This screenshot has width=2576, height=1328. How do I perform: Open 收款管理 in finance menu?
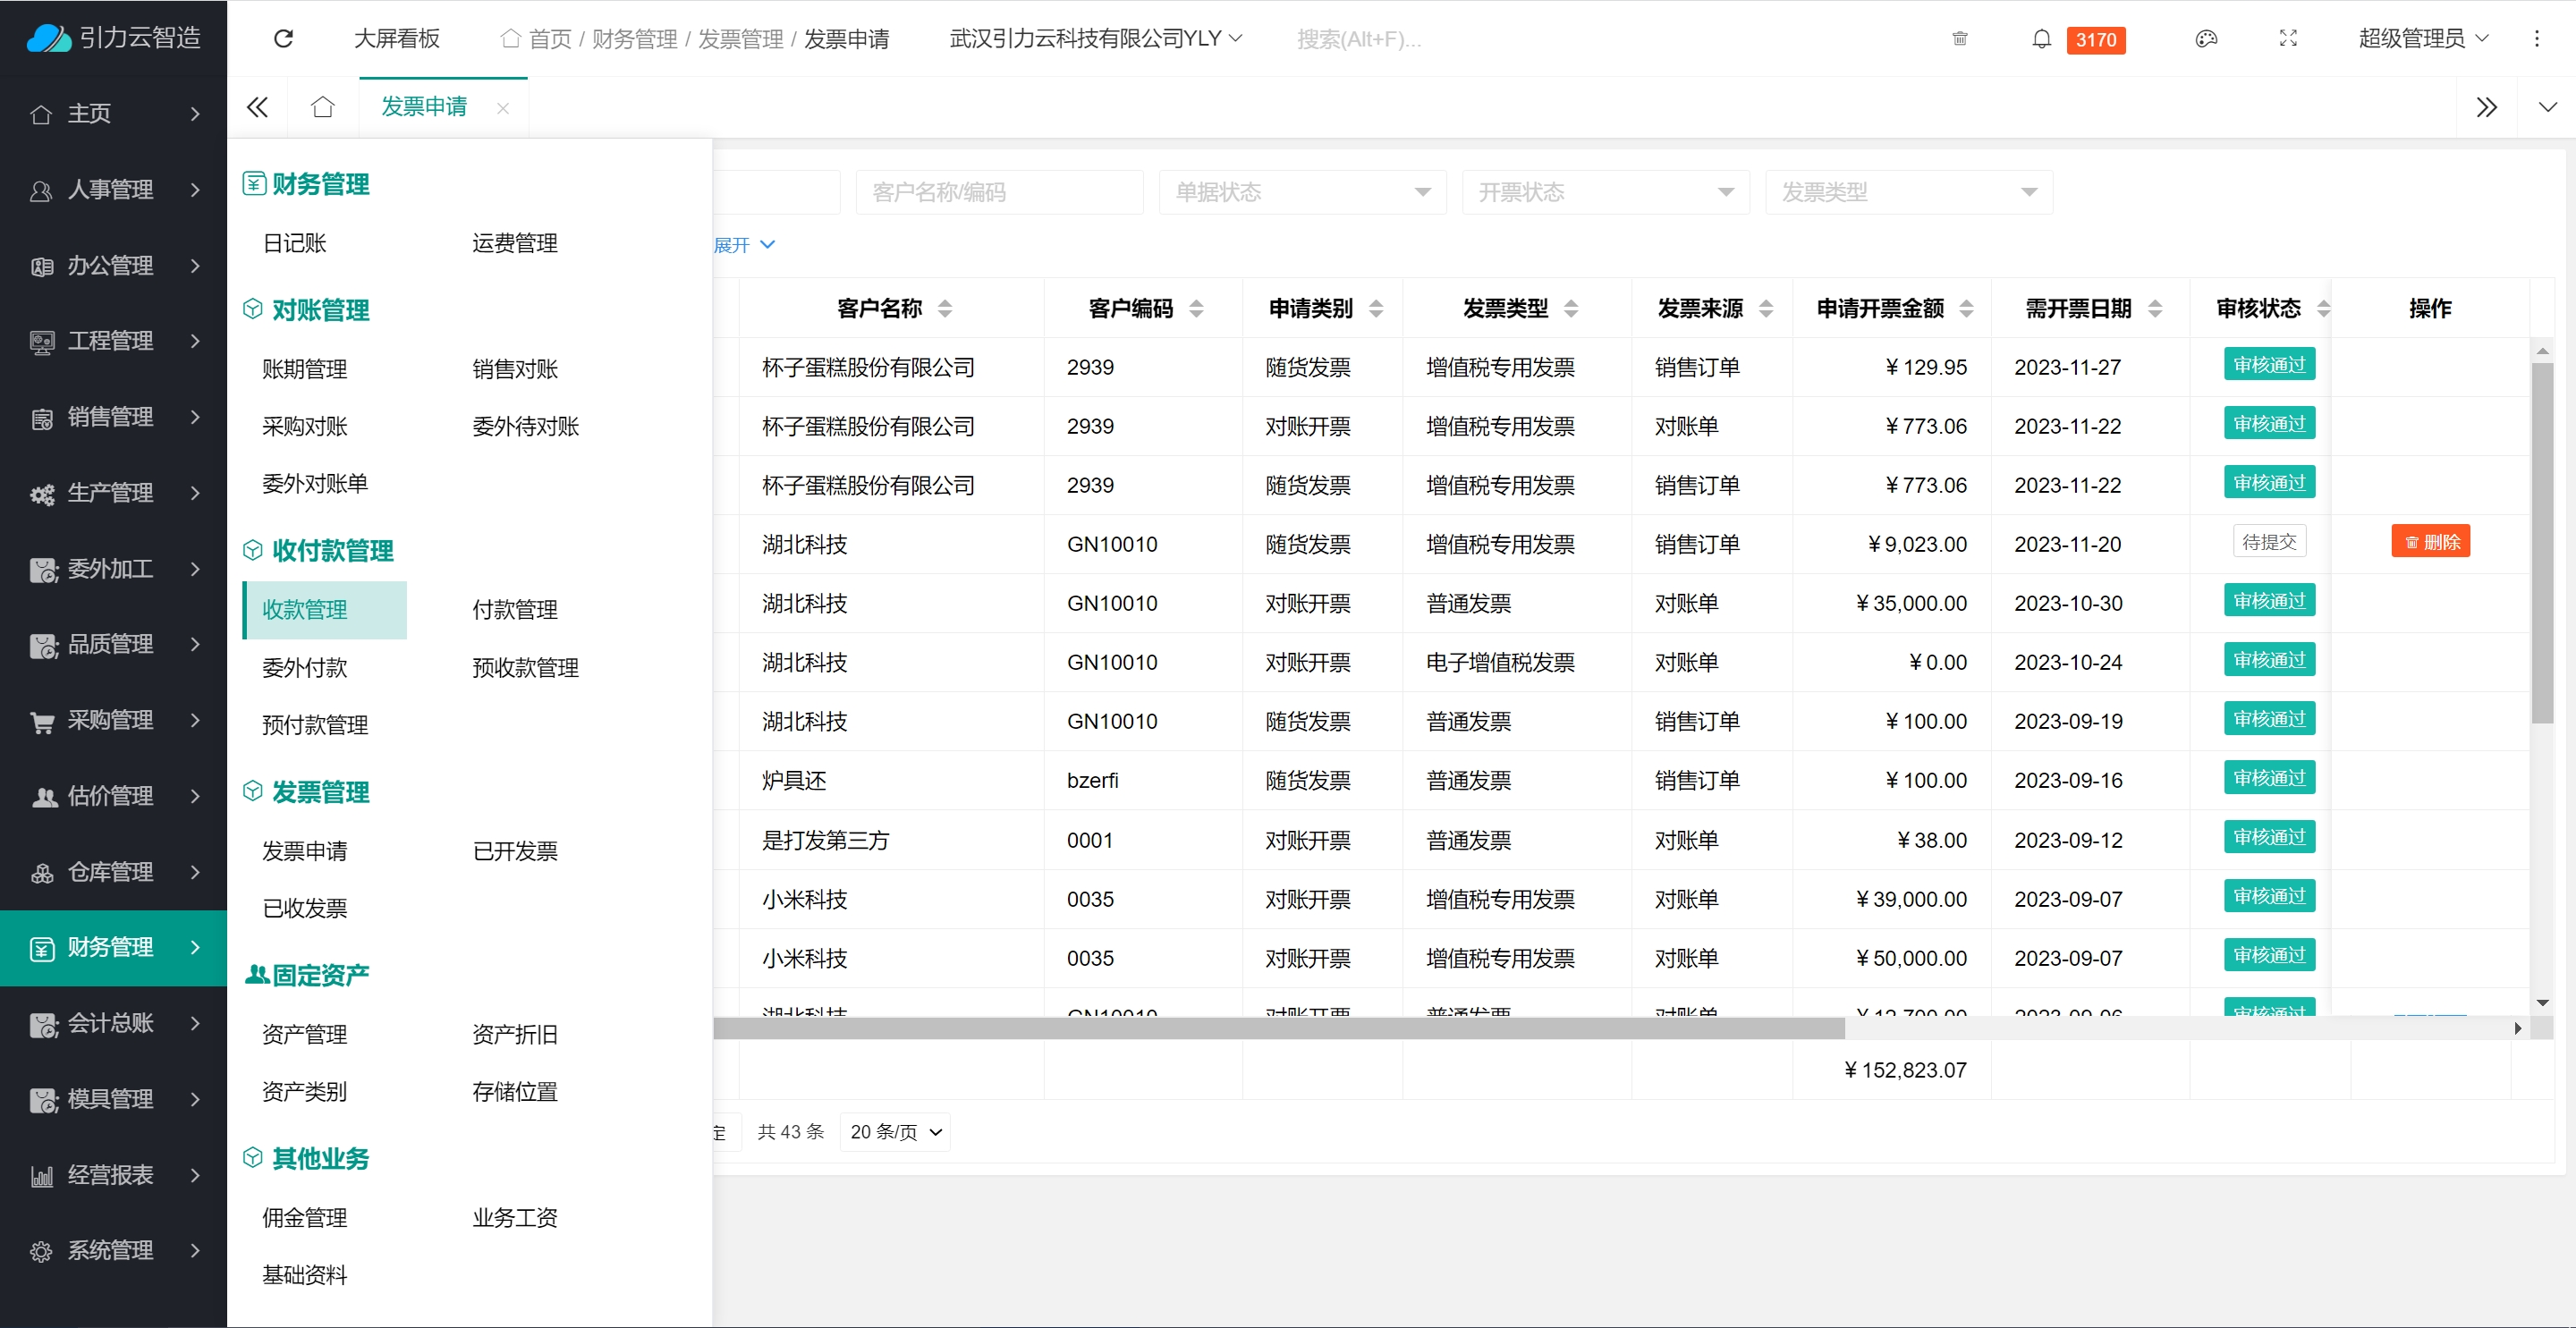pyautogui.click(x=305, y=610)
